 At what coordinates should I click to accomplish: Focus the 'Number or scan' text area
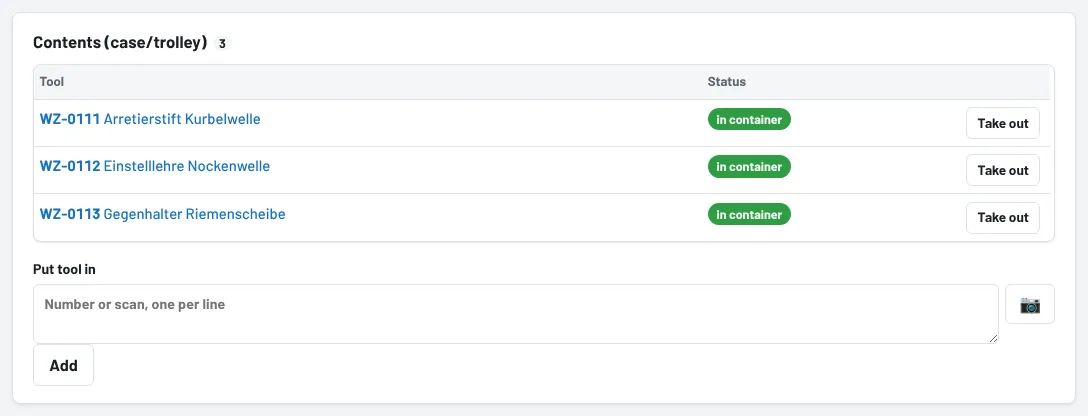(x=516, y=313)
